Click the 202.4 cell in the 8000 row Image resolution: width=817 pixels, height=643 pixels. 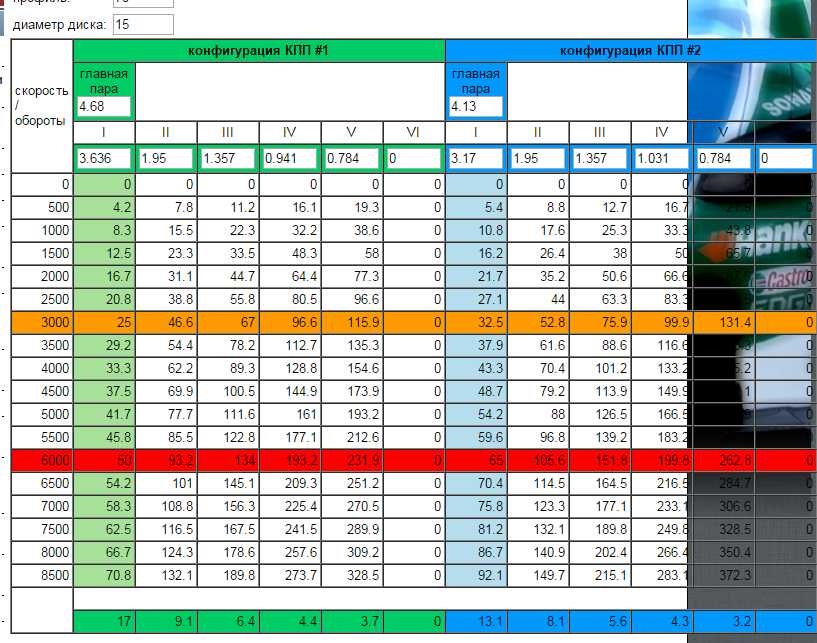[x=600, y=552]
